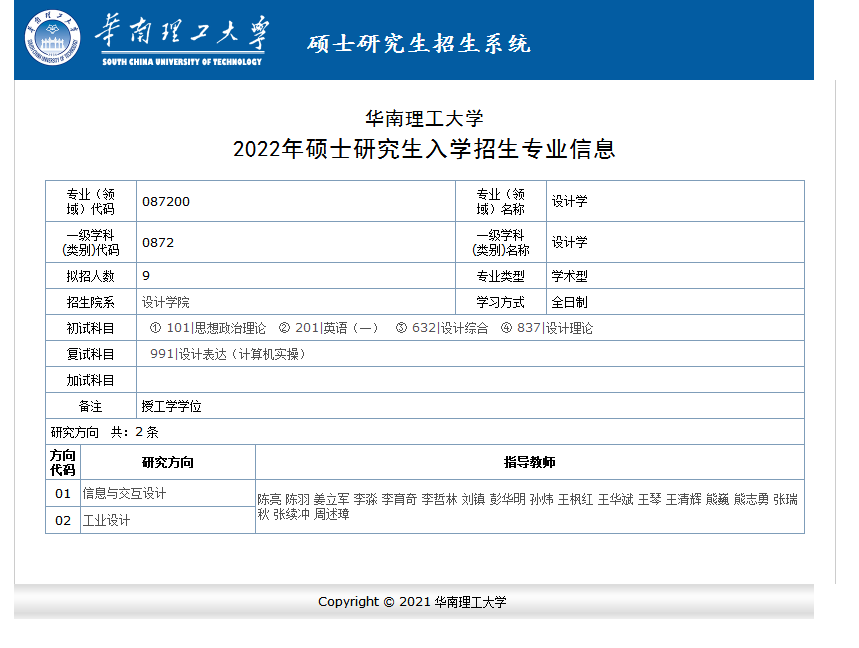Screen dimensions: 859x648
Task: Select the 学术型 value
Action: click(x=569, y=276)
